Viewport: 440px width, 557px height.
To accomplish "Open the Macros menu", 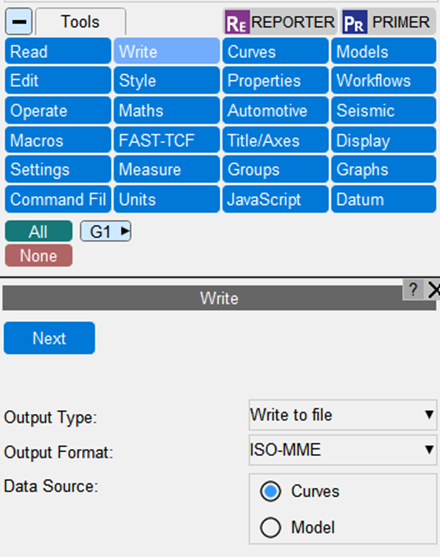I will click(x=58, y=140).
